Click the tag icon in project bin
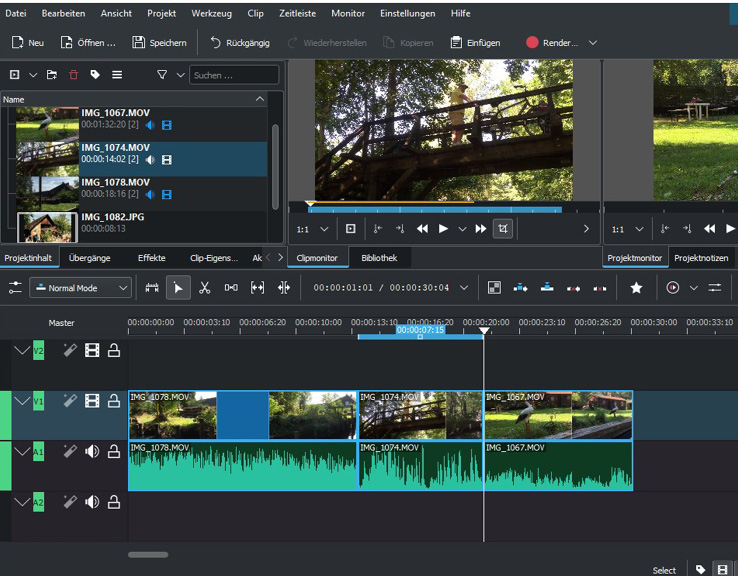The width and height of the screenshot is (738, 576). [x=95, y=75]
